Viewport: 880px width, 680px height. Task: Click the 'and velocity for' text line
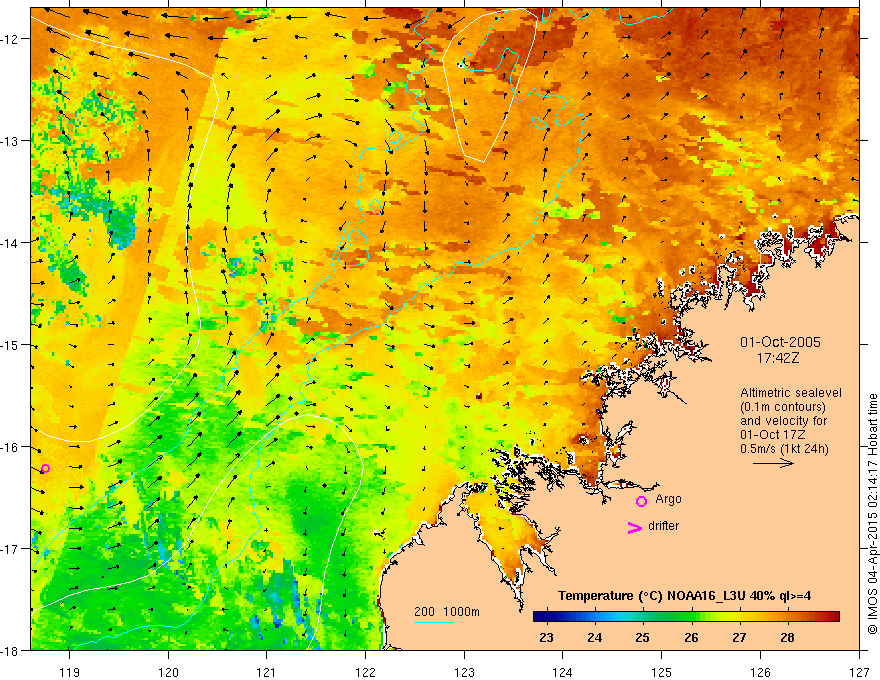pyautogui.click(x=783, y=421)
